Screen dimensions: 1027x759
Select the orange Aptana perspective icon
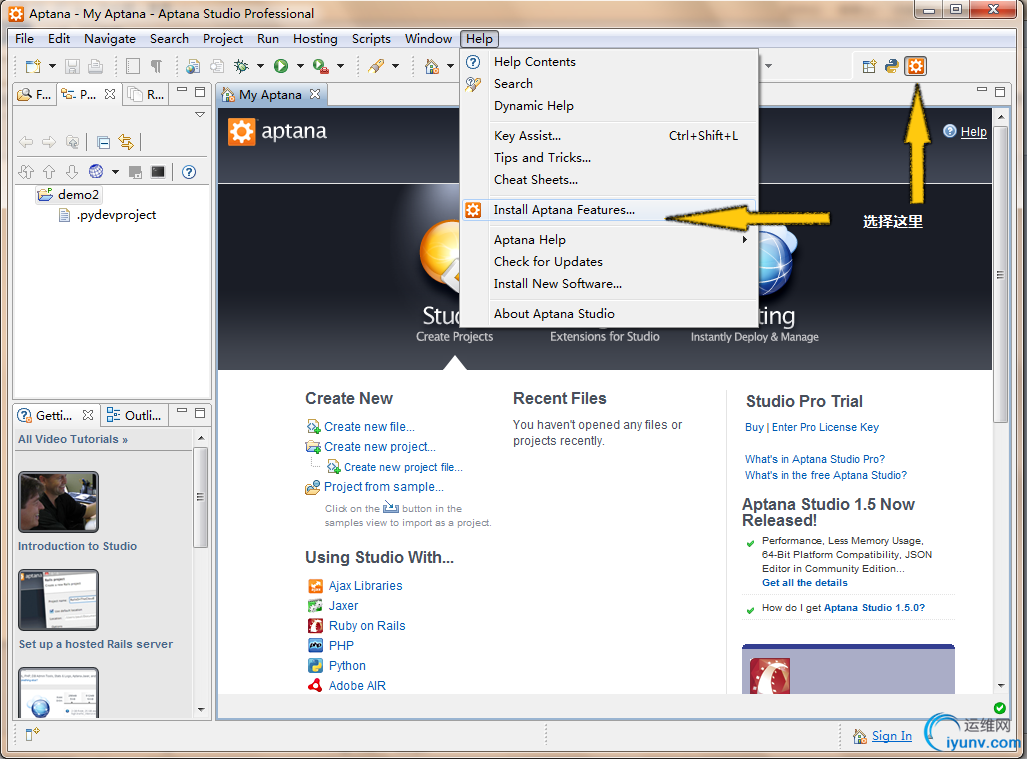click(916, 66)
